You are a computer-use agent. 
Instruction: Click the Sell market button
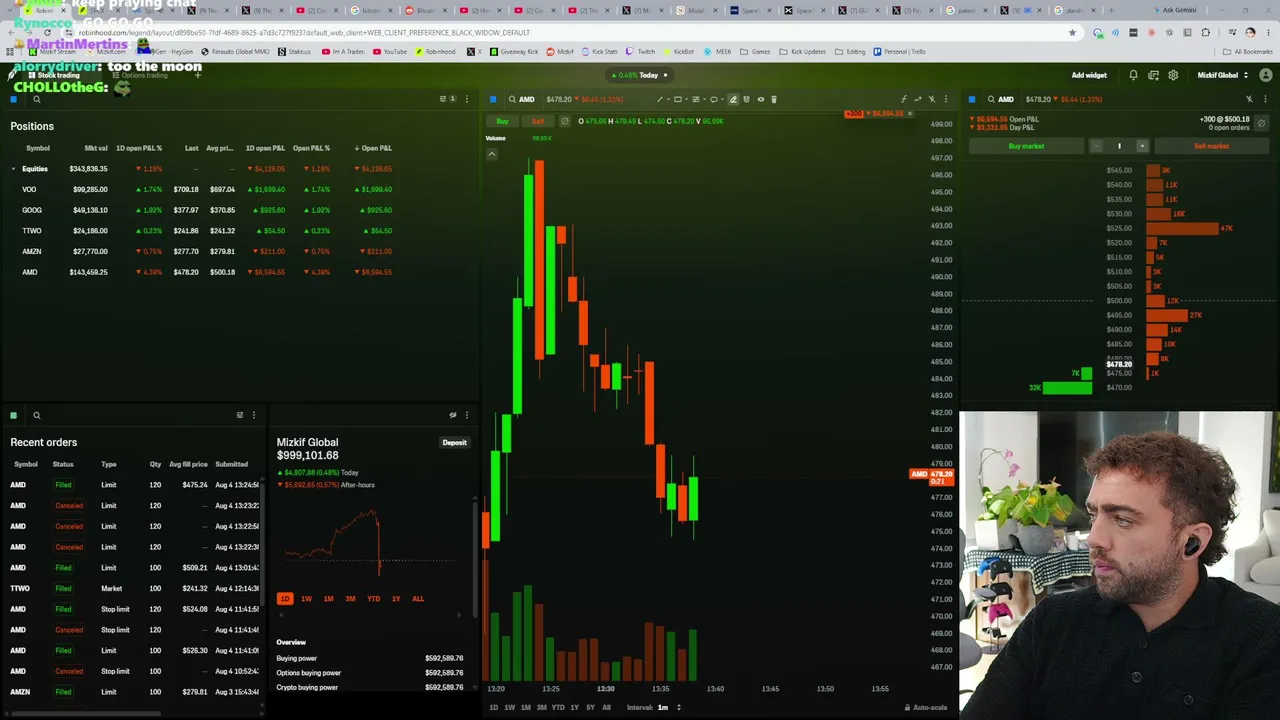1212,146
